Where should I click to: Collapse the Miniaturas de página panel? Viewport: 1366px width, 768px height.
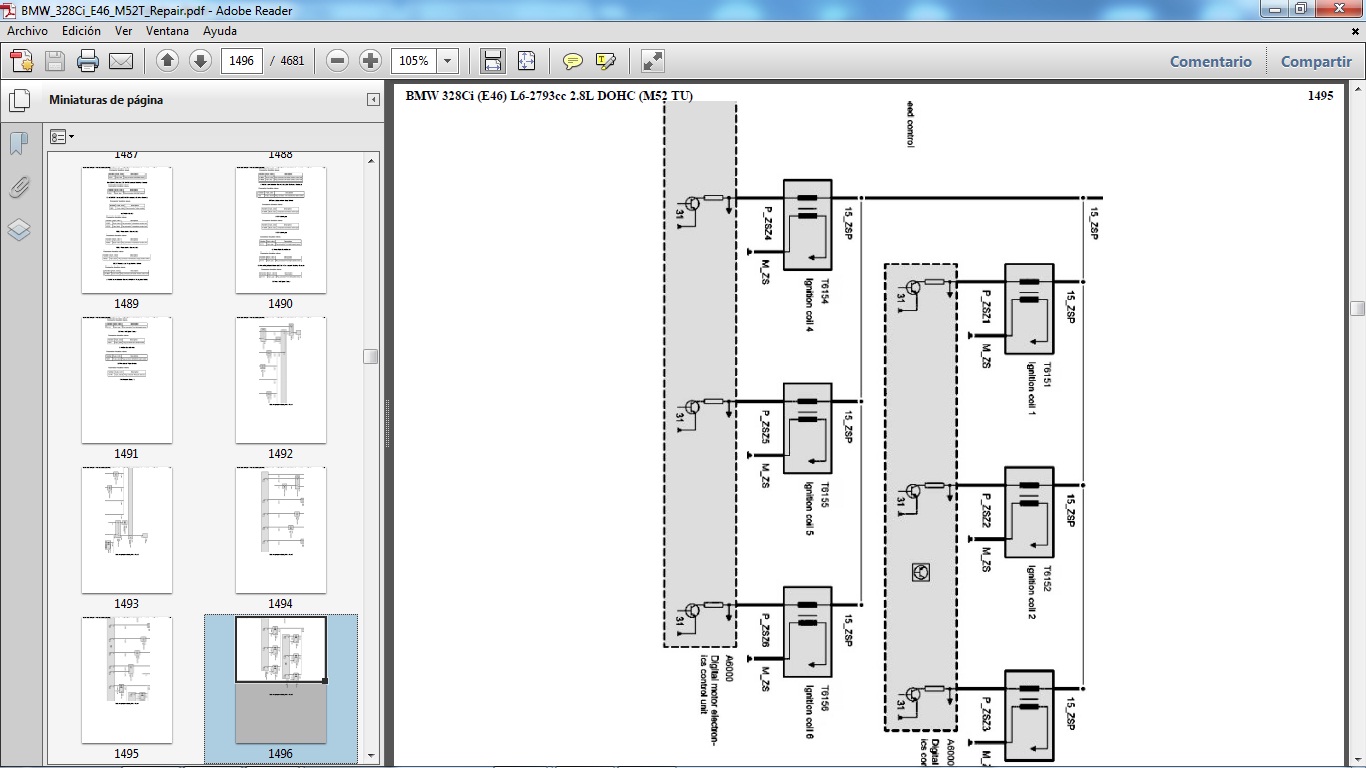pos(373,100)
